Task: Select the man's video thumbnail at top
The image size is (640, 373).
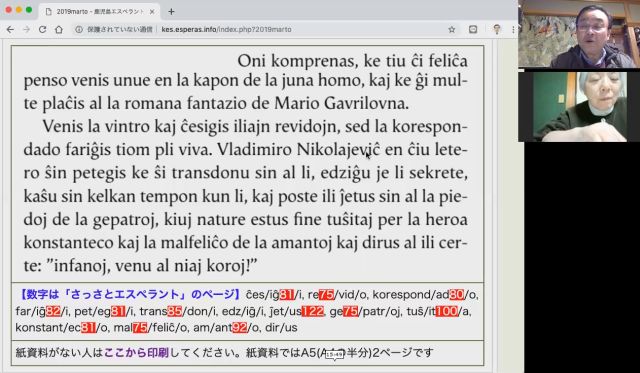Action: point(579,34)
